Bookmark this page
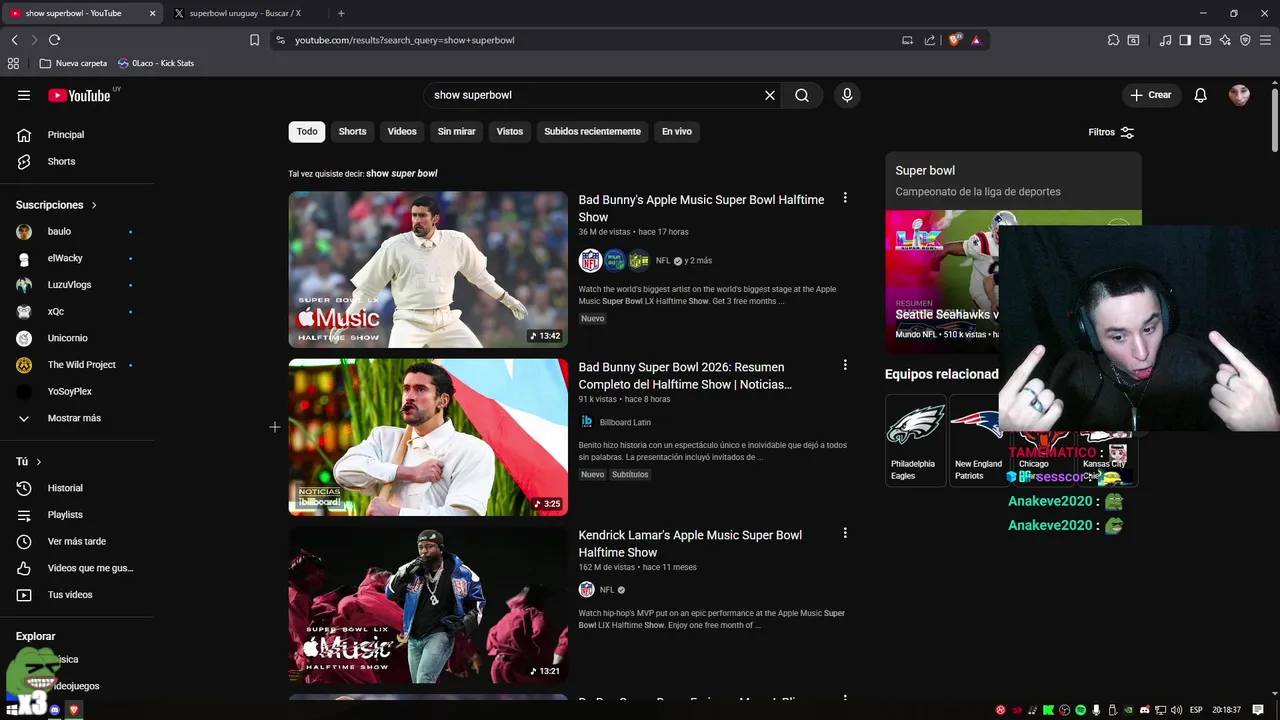The width and height of the screenshot is (1280, 720). [254, 40]
